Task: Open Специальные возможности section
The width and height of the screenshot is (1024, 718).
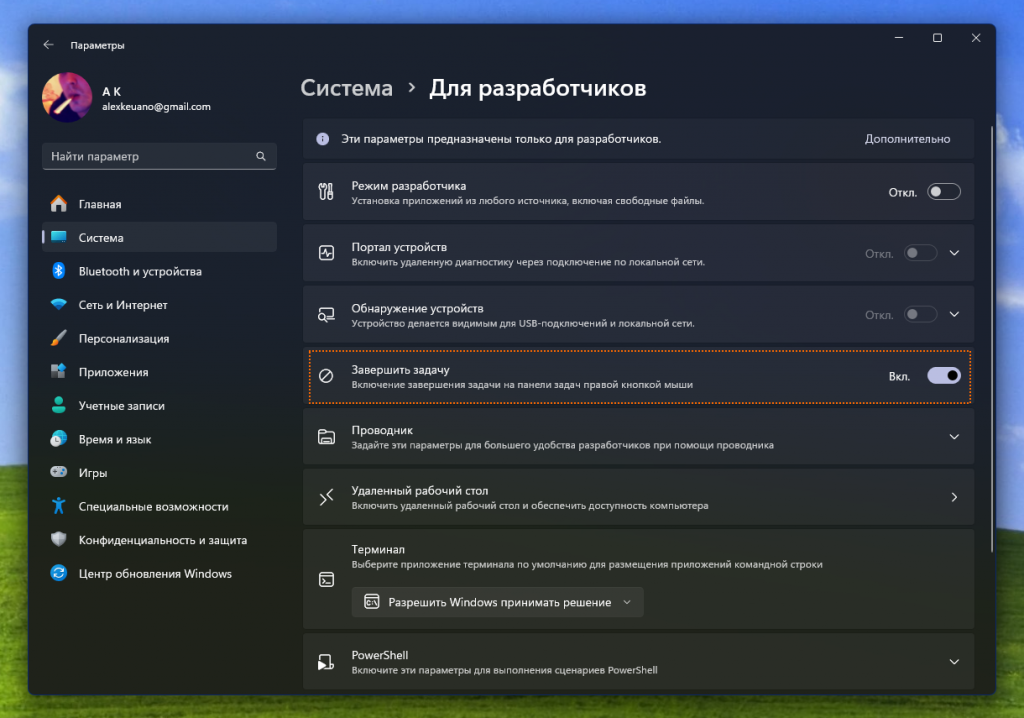Action: [159, 506]
